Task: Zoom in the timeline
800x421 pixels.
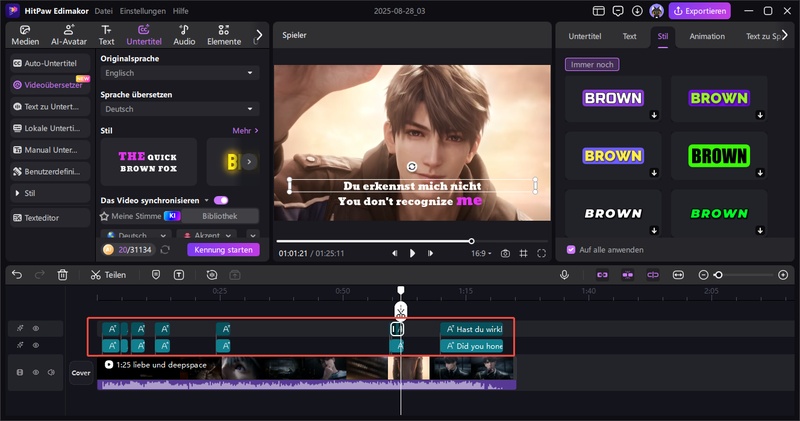Action: pos(783,275)
